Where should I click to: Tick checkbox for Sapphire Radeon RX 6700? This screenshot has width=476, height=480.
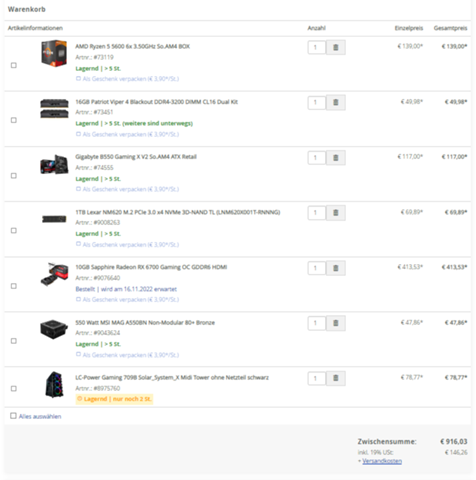(x=14, y=286)
